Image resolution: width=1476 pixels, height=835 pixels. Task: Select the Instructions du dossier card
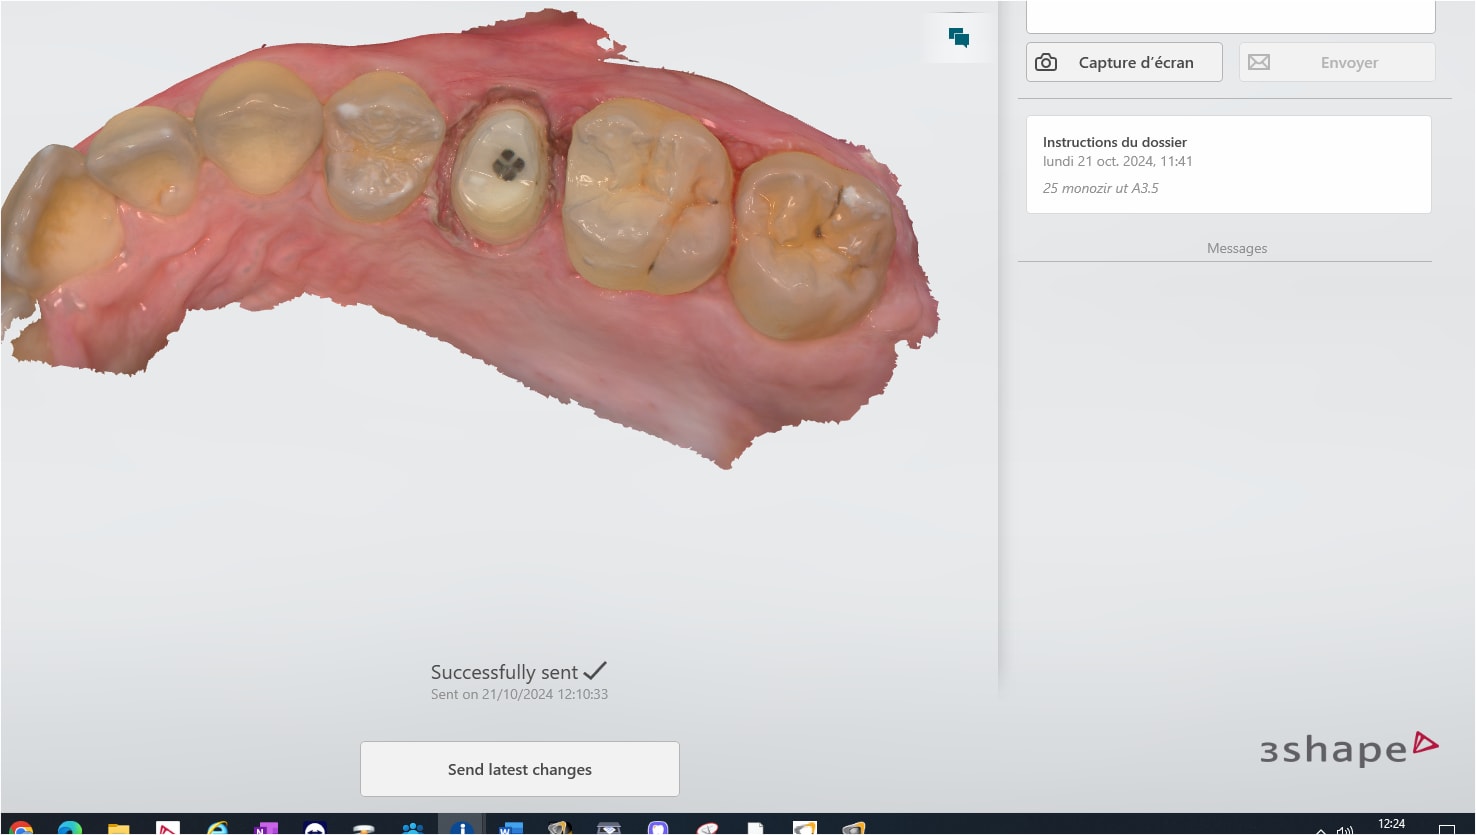1228,164
